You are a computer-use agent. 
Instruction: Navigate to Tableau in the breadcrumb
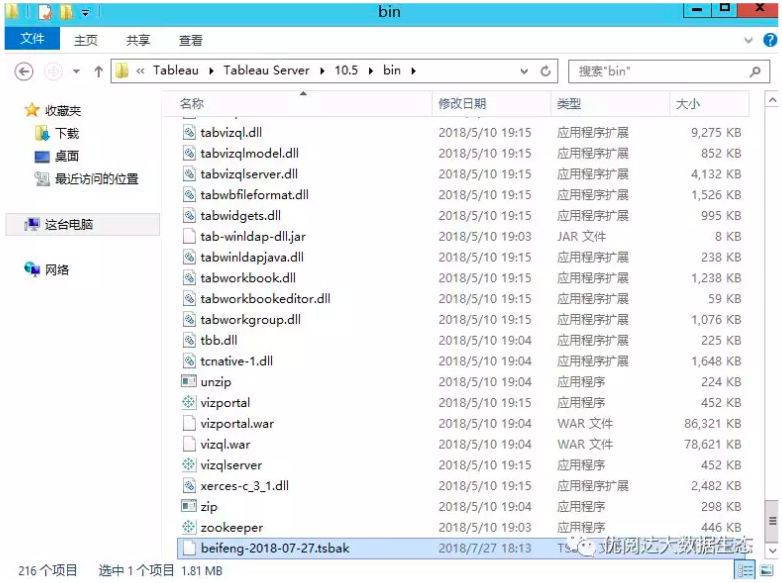tap(176, 70)
